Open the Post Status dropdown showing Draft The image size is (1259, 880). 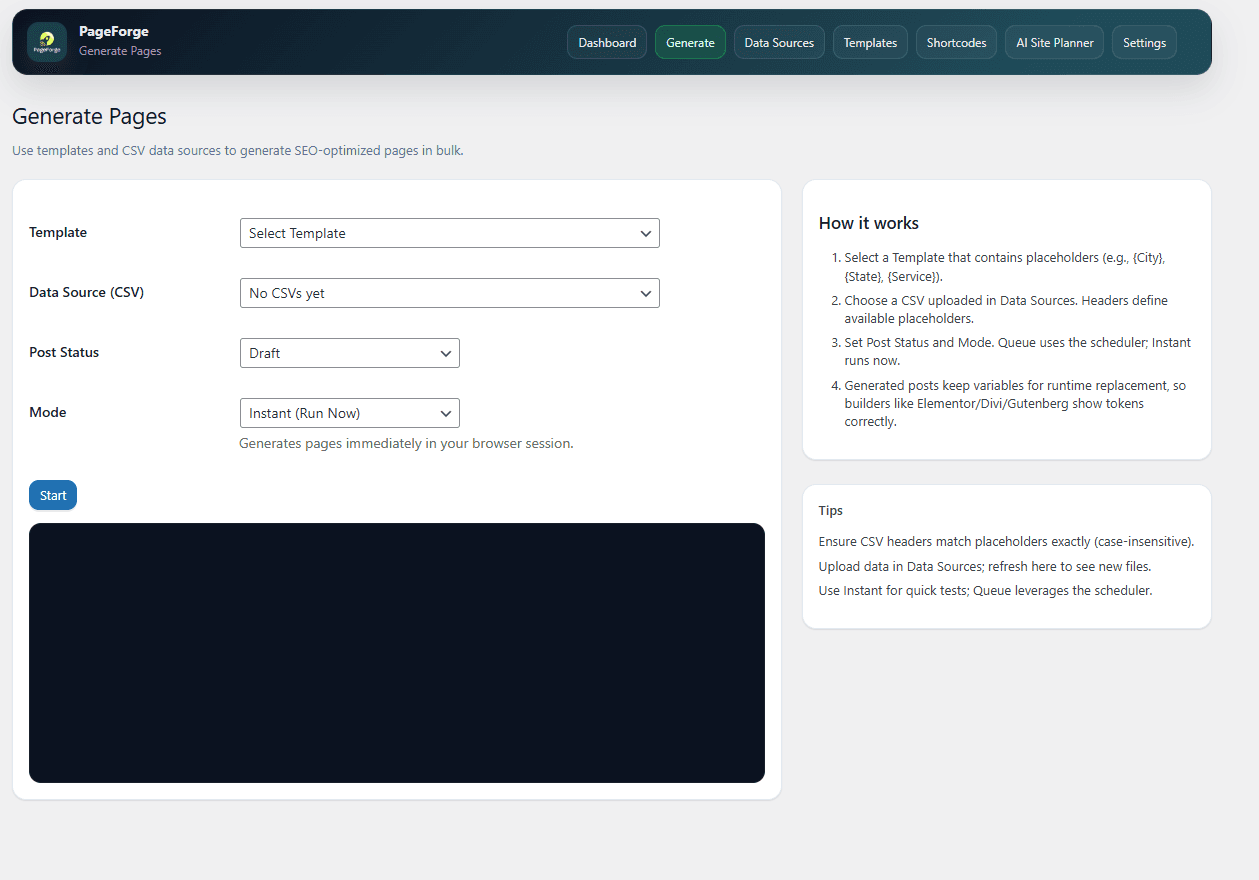click(350, 352)
